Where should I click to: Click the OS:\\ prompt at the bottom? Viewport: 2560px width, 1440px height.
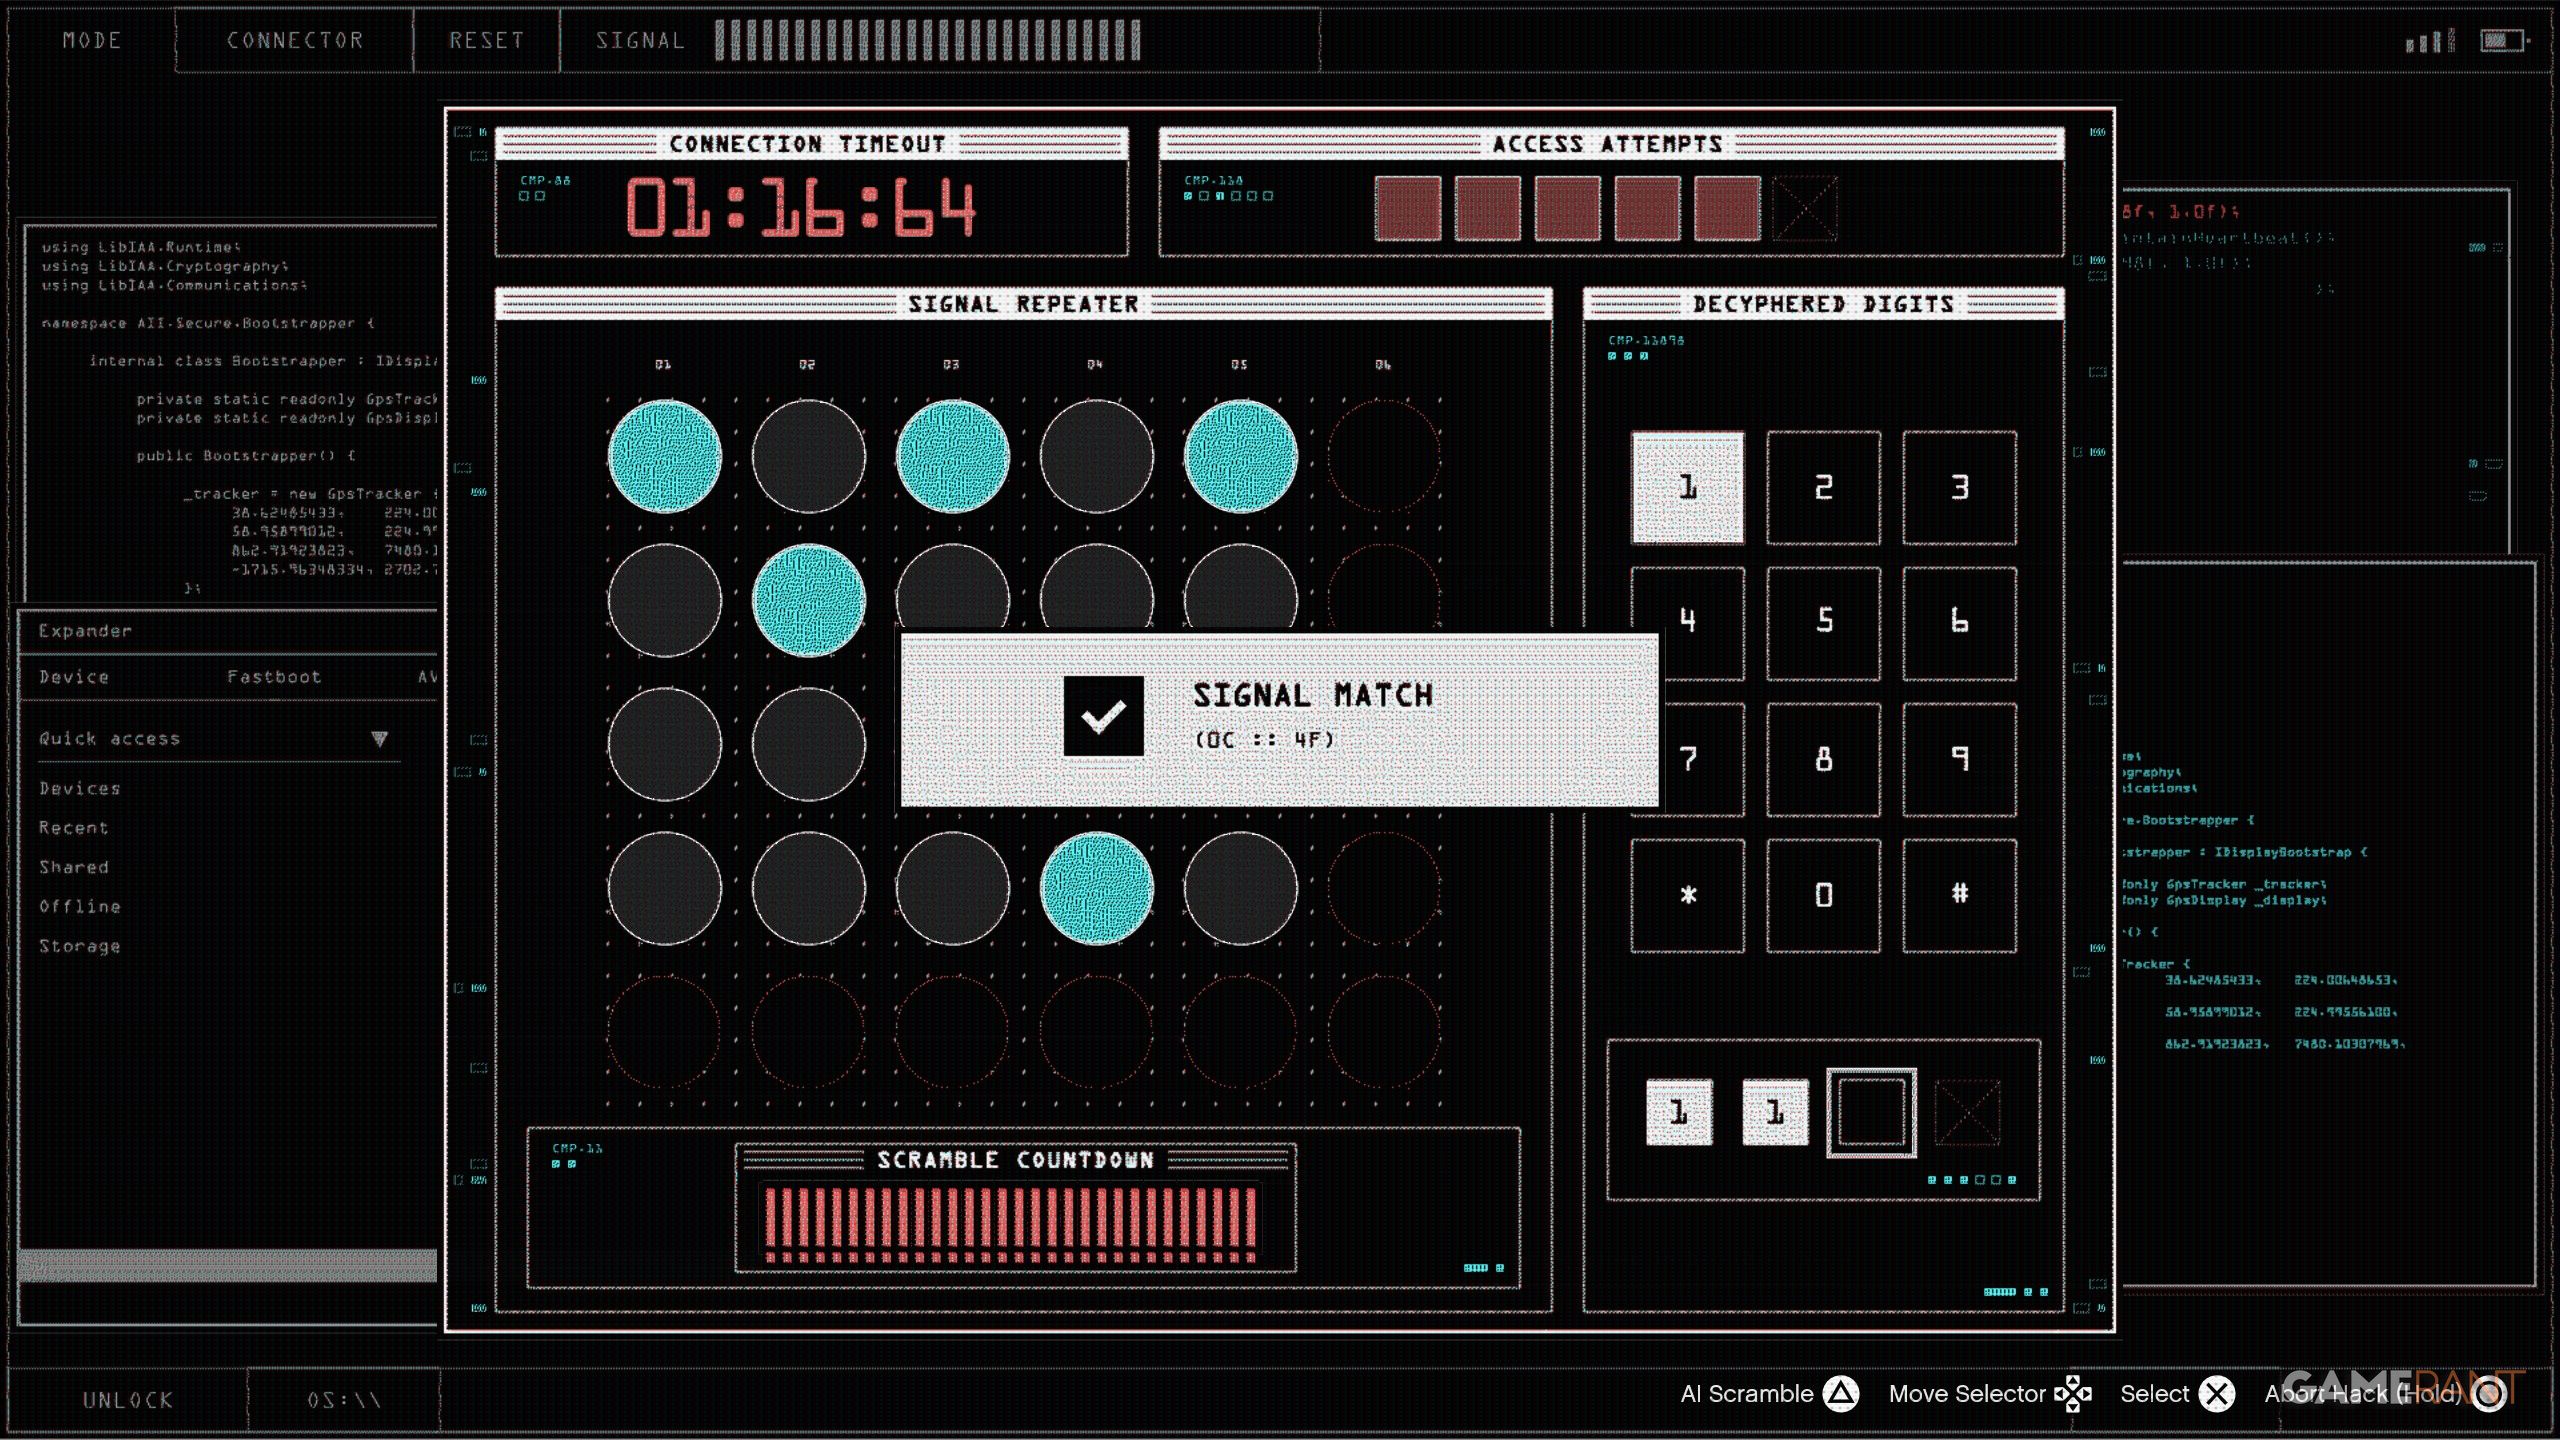344,1400
